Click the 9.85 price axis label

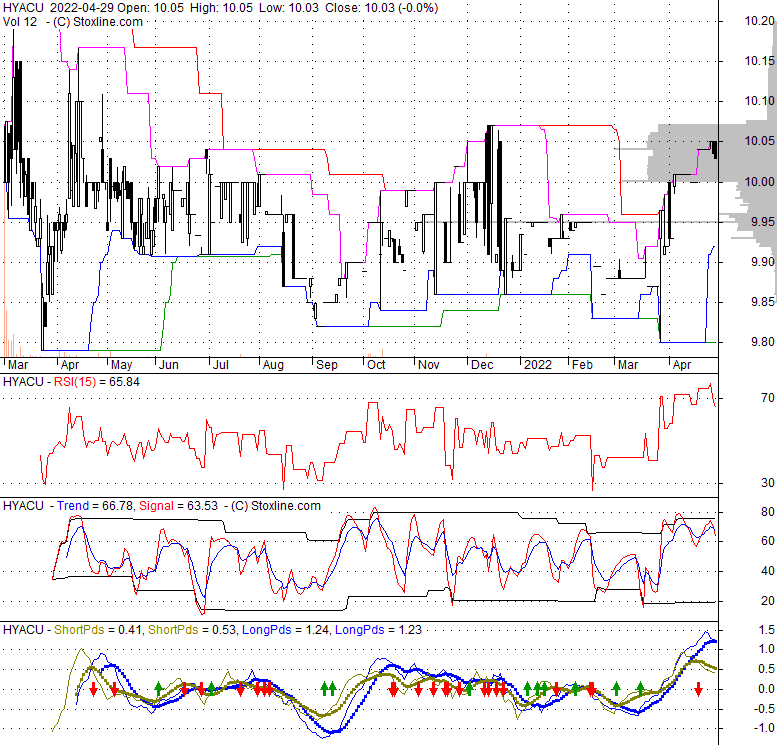coord(762,302)
